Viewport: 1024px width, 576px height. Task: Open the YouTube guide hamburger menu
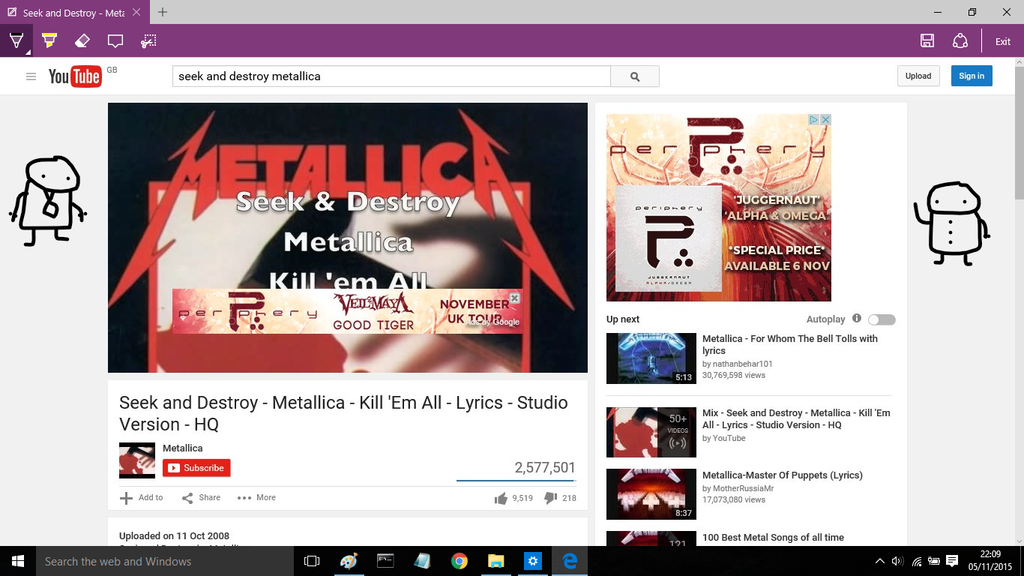(x=31, y=76)
